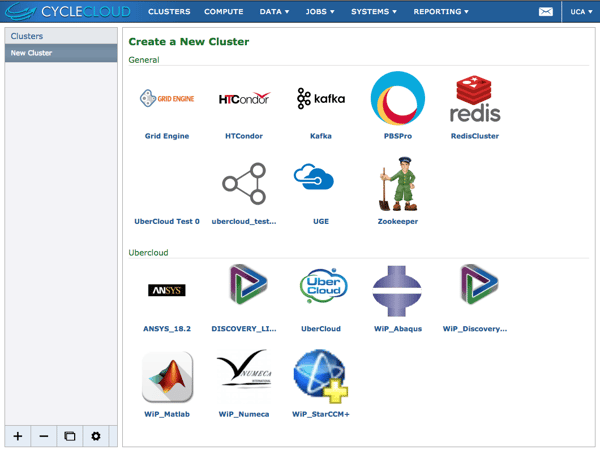Select the PBSPro circular logo
This screenshot has height=450, width=600.
click(398, 98)
